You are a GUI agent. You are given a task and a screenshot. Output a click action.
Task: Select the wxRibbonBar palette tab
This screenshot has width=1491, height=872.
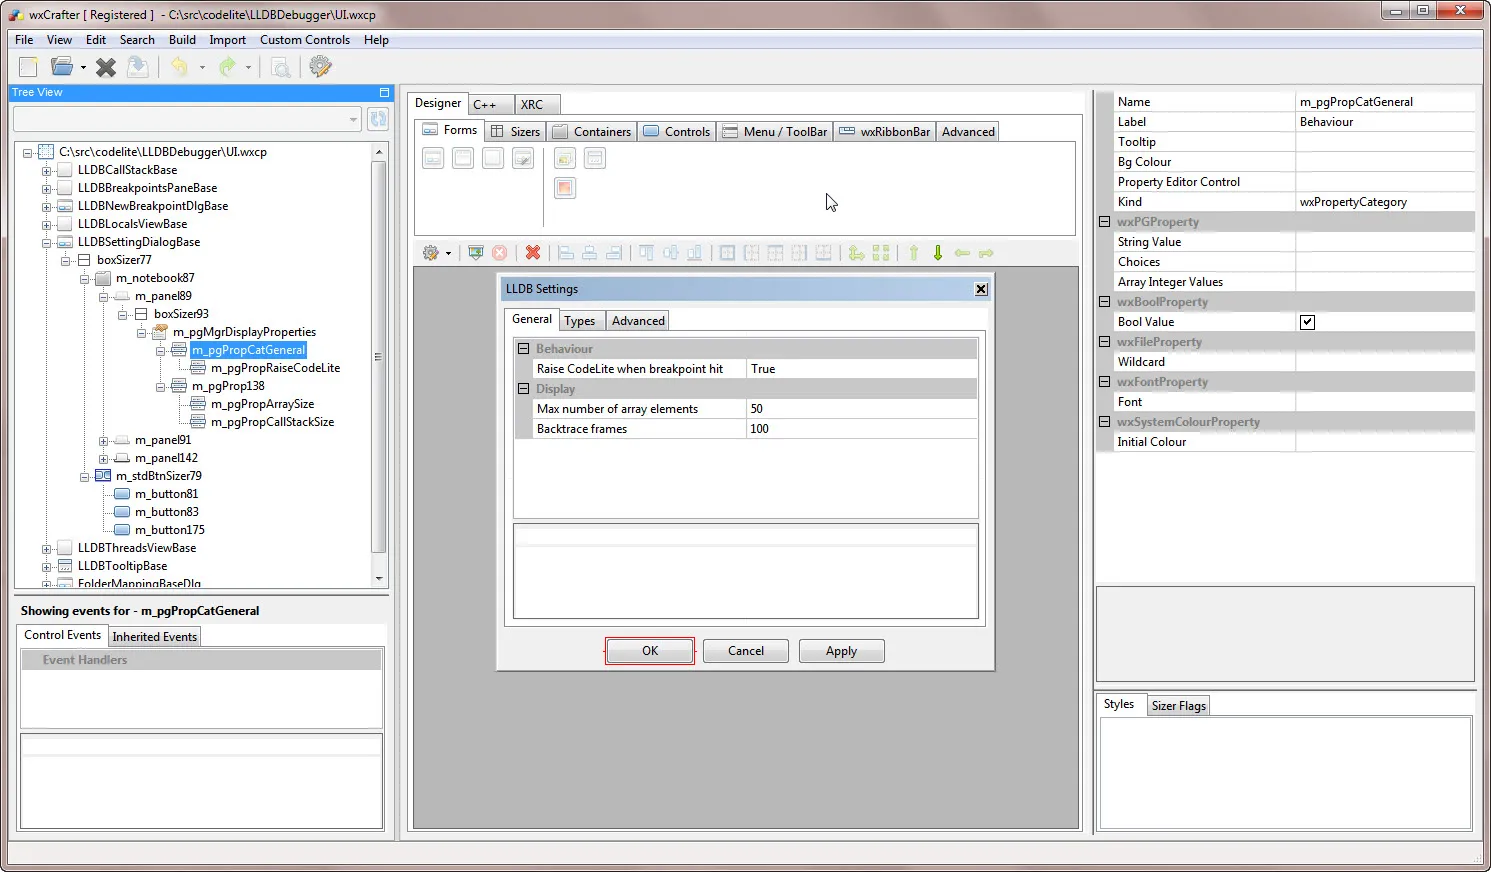tap(884, 131)
